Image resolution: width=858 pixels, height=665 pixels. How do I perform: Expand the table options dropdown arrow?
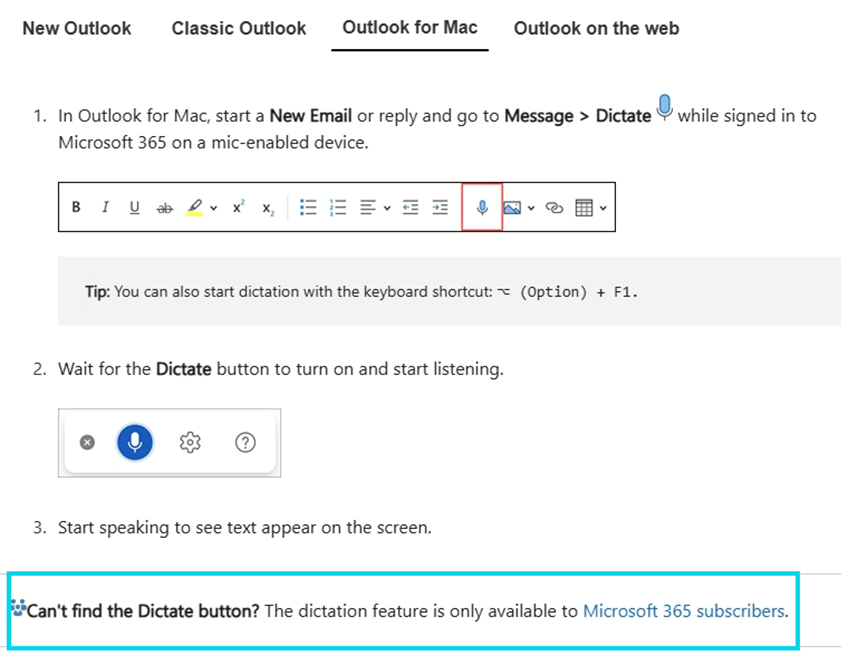point(603,208)
